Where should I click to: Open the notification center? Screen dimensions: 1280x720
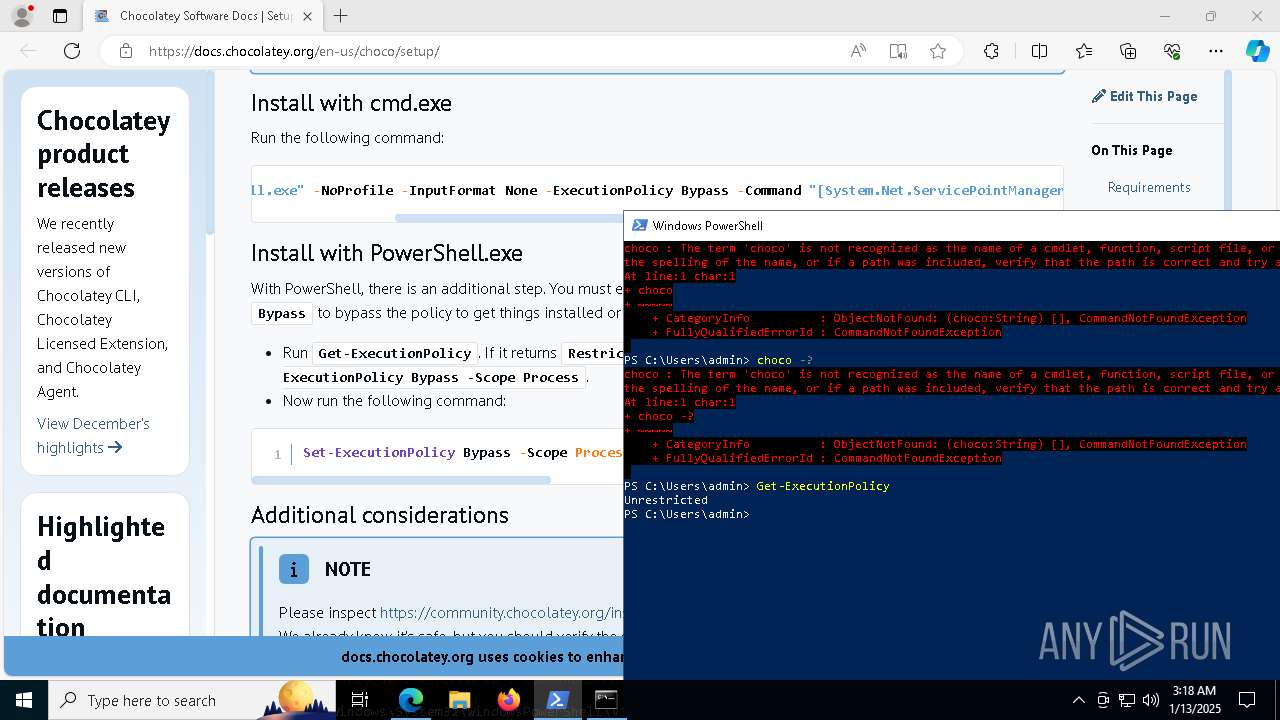1247,700
